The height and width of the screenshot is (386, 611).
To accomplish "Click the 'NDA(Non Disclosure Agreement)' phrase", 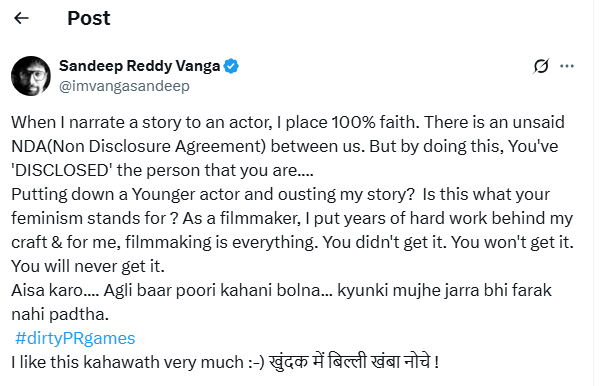I will pos(138,146).
